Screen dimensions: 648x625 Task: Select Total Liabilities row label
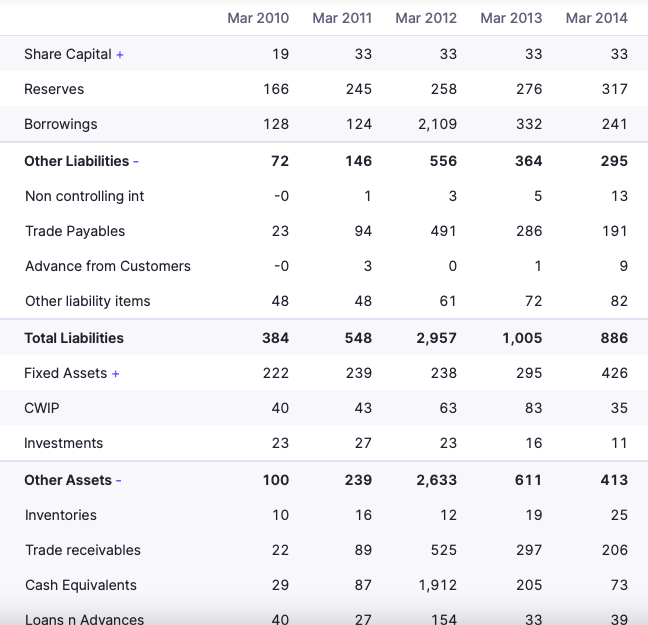(x=74, y=338)
